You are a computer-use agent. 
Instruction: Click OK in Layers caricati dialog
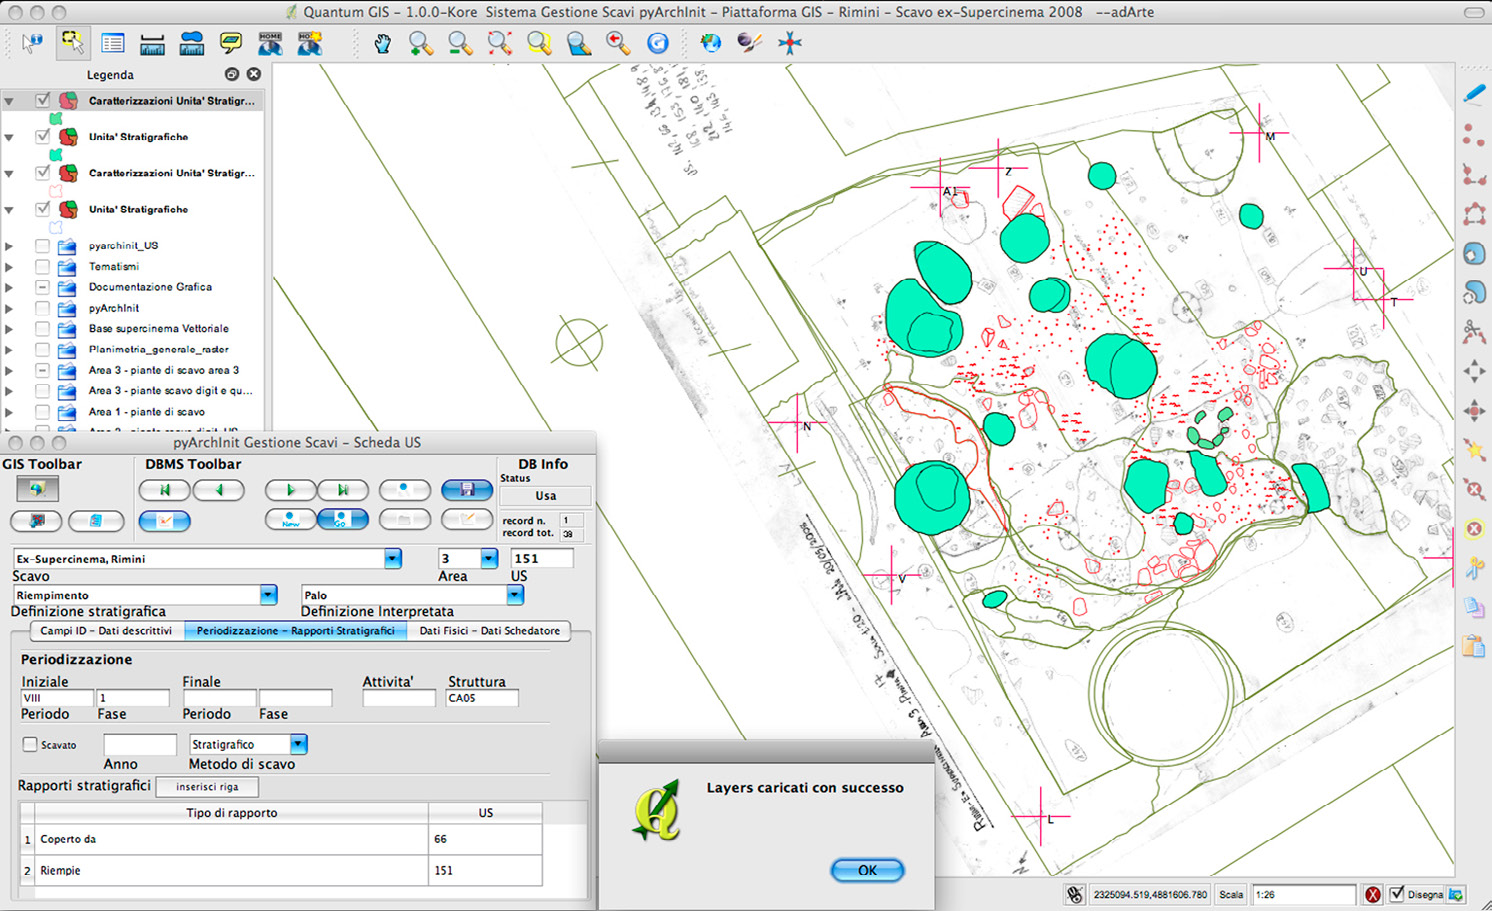click(x=867, y=870)
